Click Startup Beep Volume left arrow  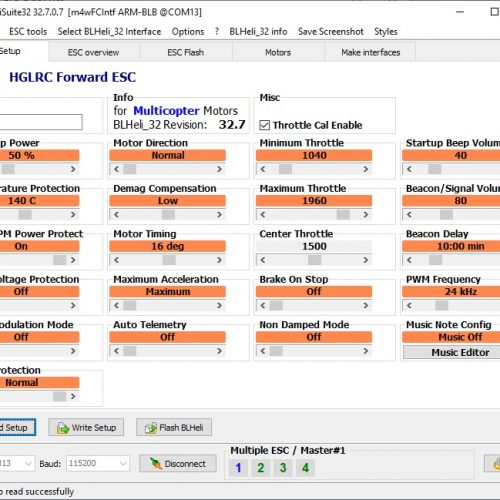point(409,169)
